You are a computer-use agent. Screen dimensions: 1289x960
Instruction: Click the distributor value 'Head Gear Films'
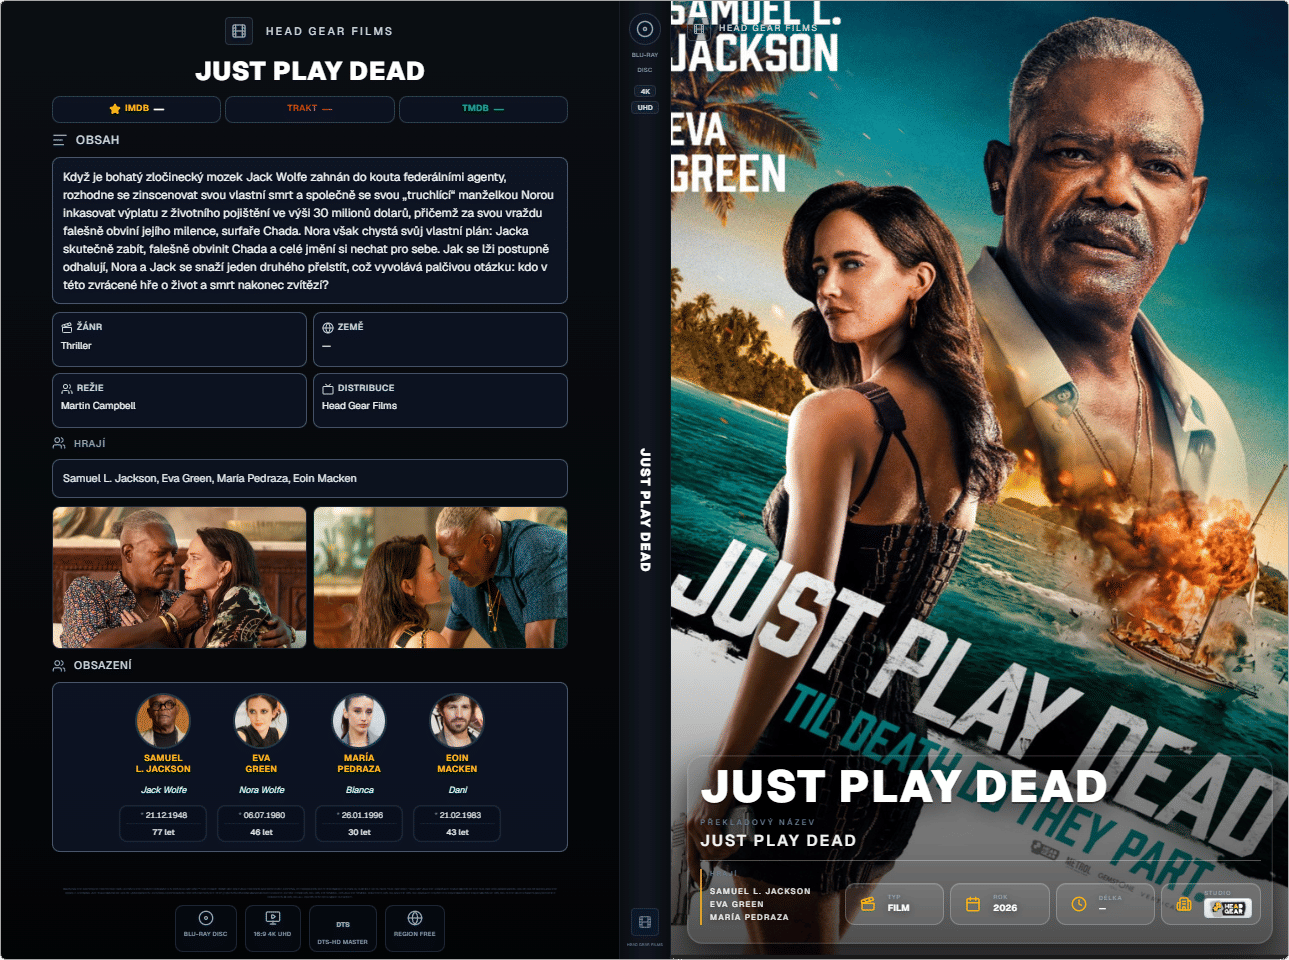pos(359,406)
